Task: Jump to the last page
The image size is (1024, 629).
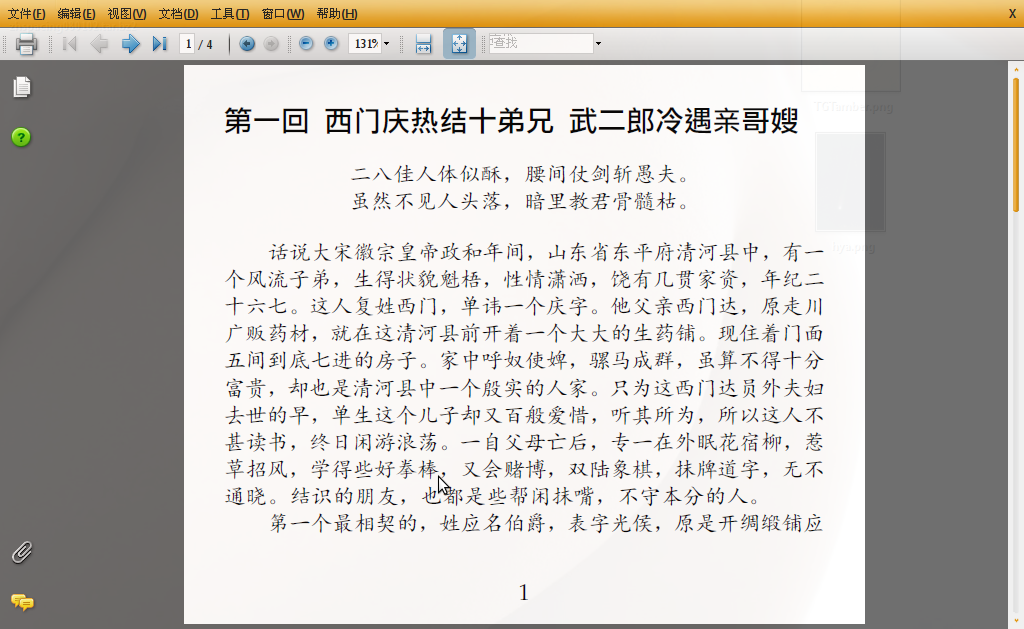Action: pos(160,44)
